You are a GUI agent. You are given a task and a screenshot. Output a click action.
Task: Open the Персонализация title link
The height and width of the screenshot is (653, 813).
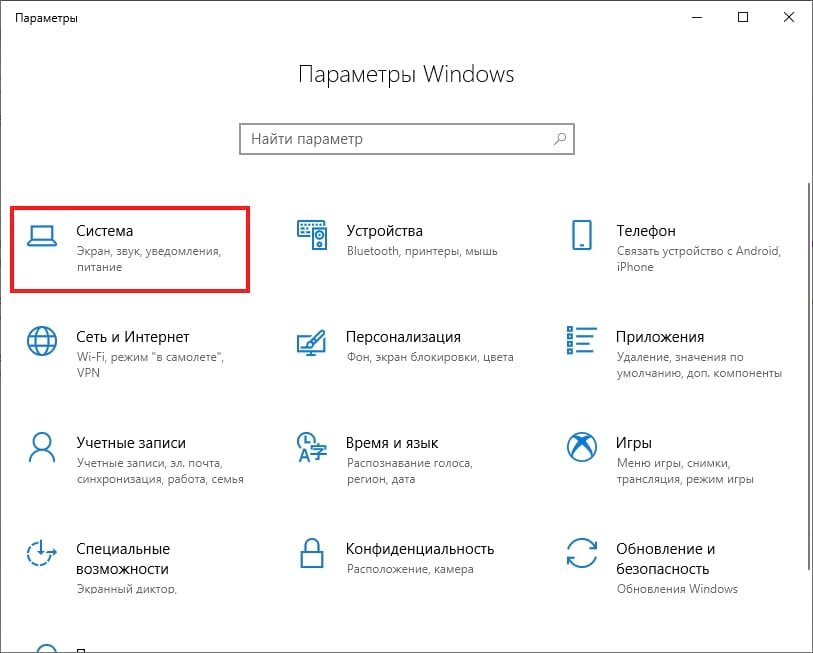click(403, 337)
